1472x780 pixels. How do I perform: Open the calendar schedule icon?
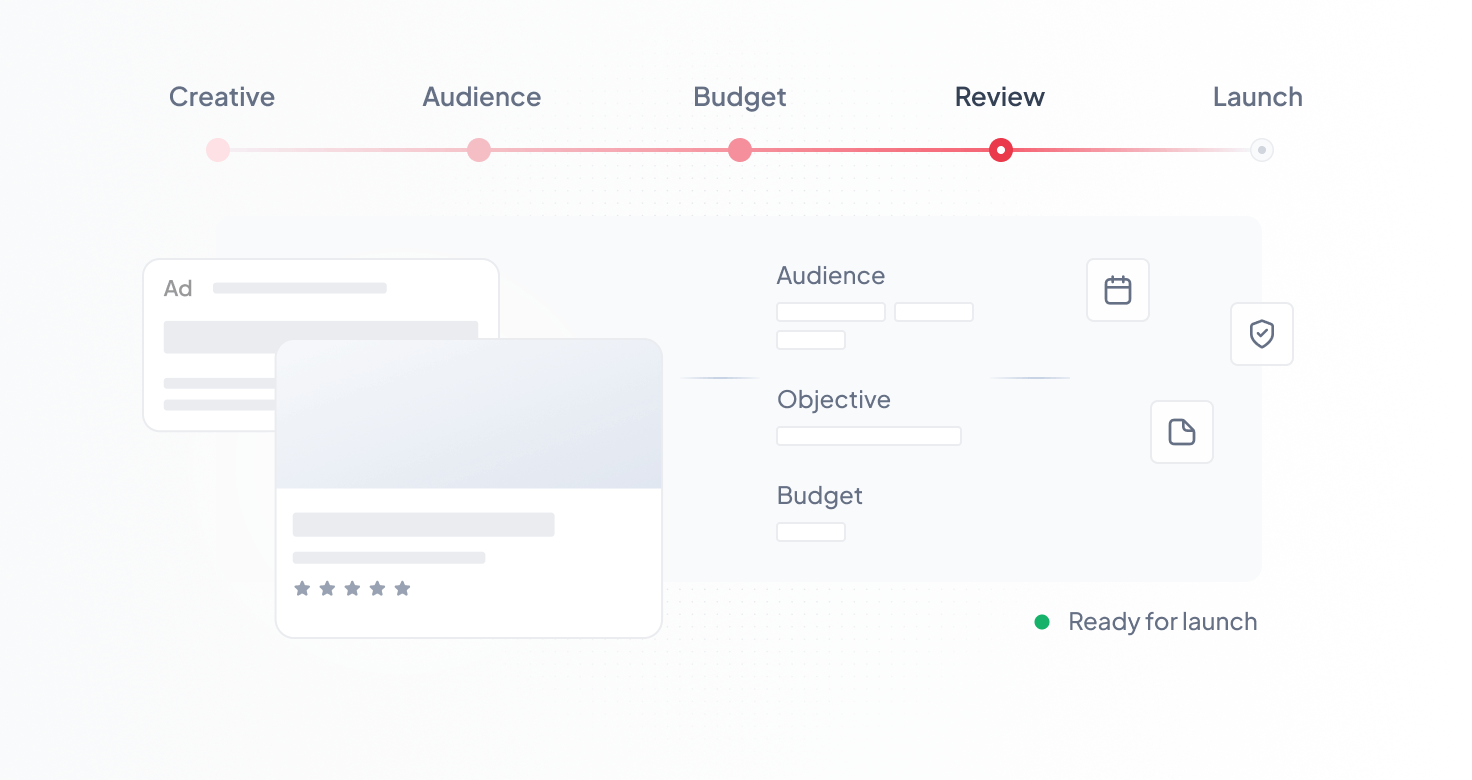(1117, 290)
